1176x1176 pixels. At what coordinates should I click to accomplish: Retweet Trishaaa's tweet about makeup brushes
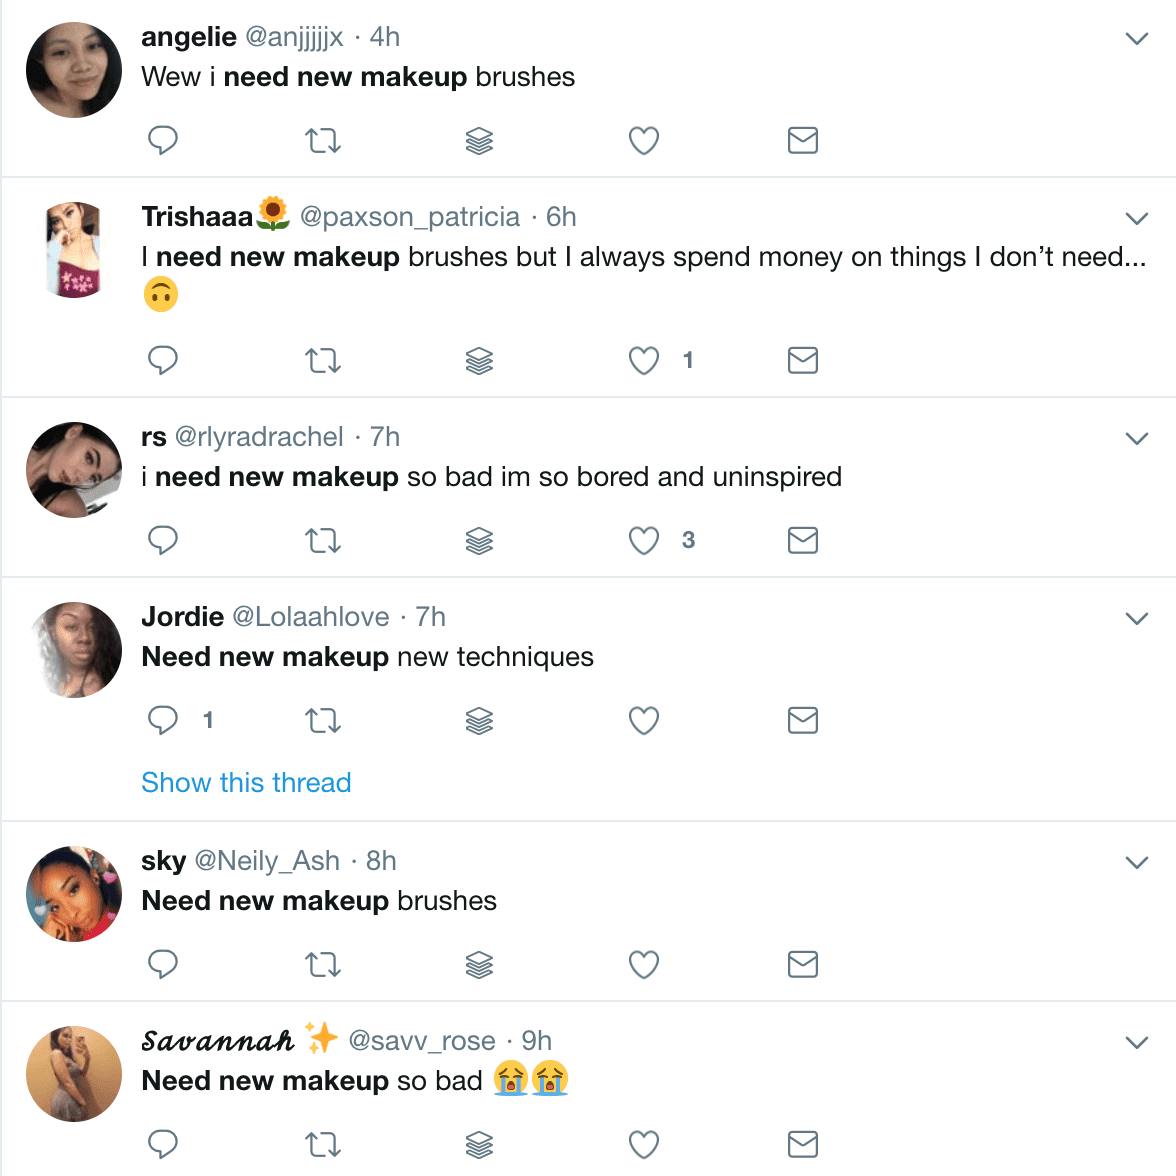(323, 361)
